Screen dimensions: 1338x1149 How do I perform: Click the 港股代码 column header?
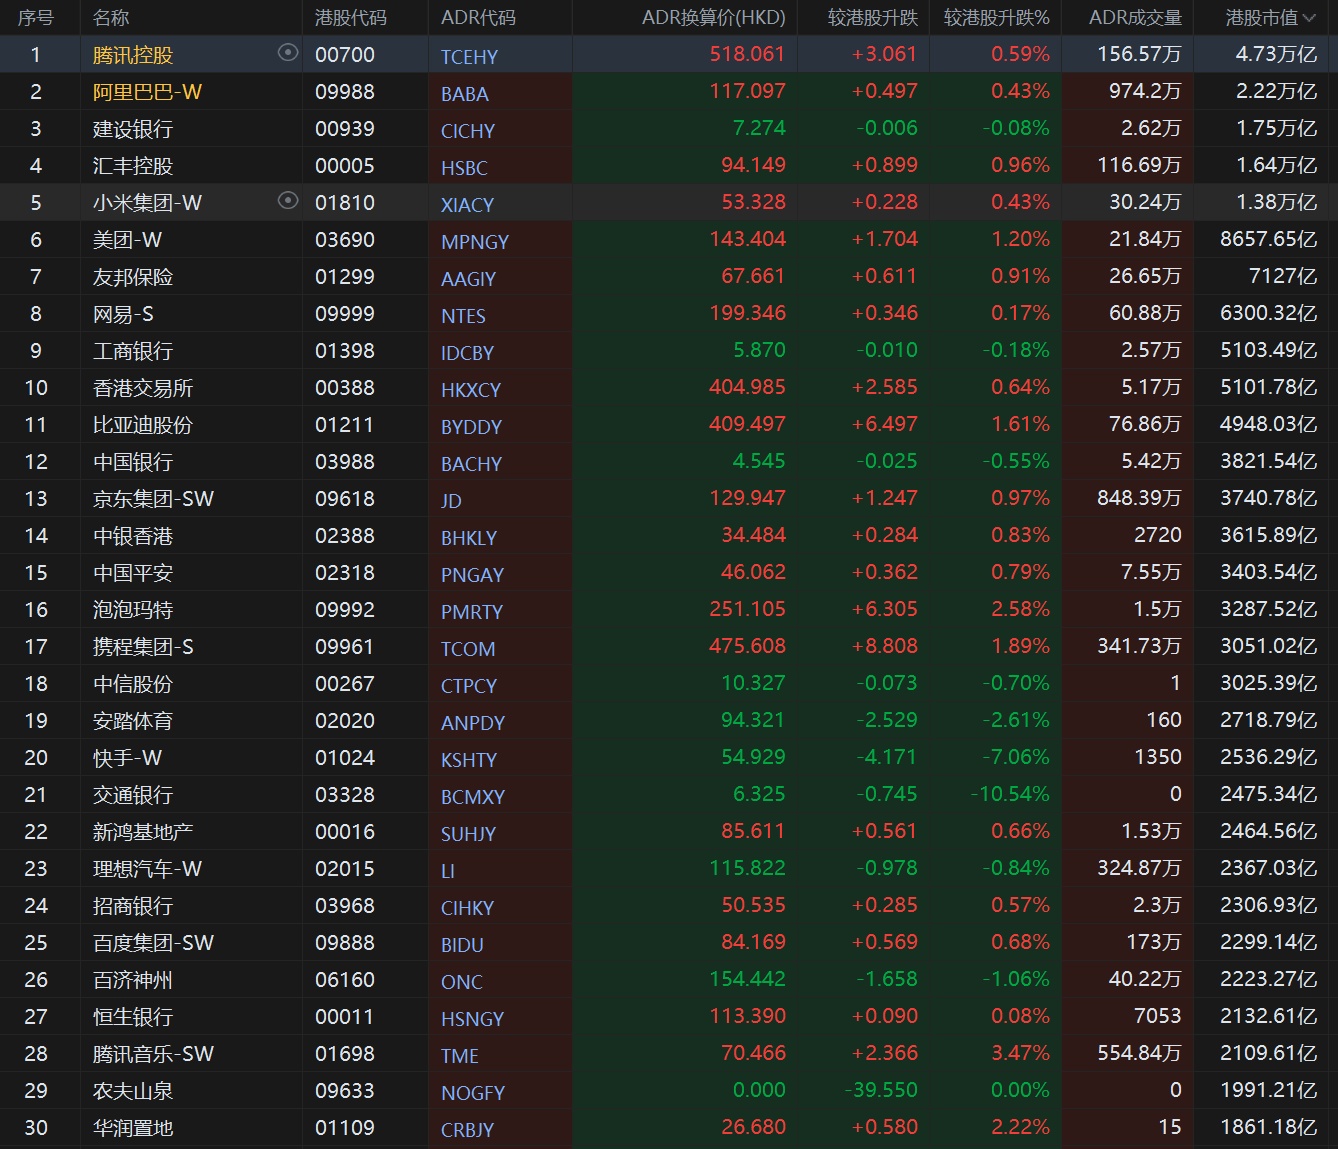(x=351, y=18)
